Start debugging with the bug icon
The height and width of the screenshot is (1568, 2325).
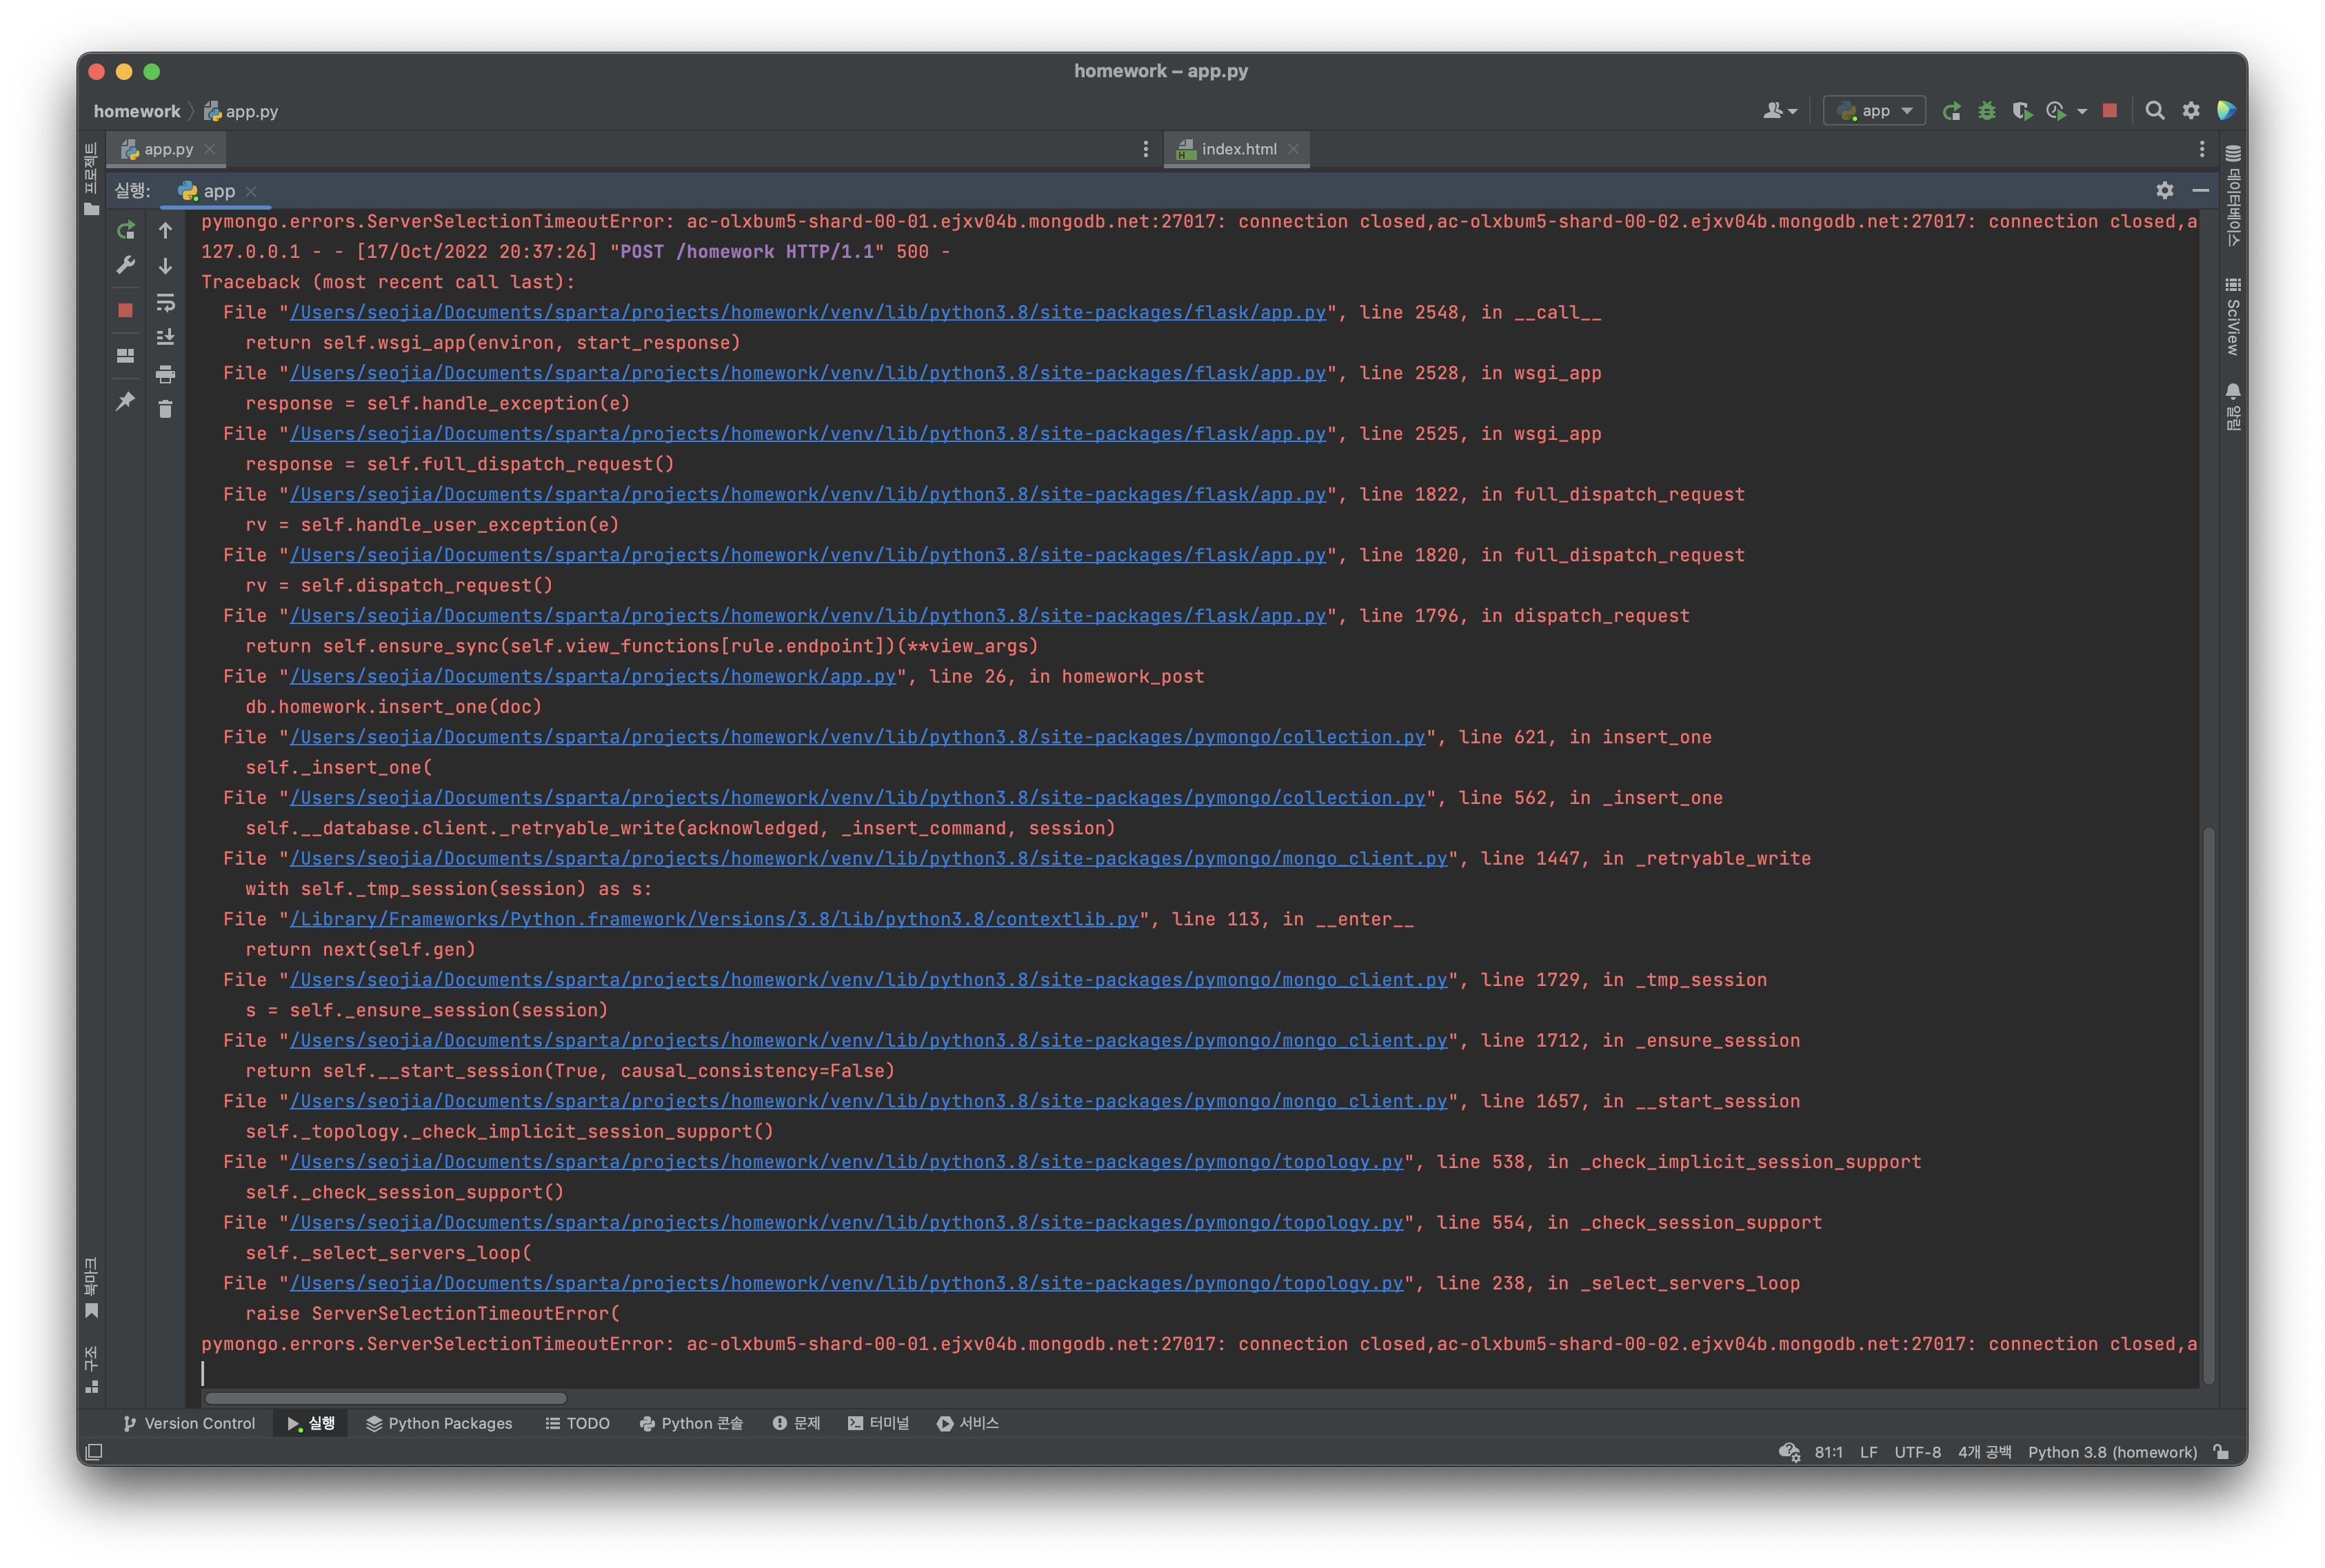[1987, 111]
